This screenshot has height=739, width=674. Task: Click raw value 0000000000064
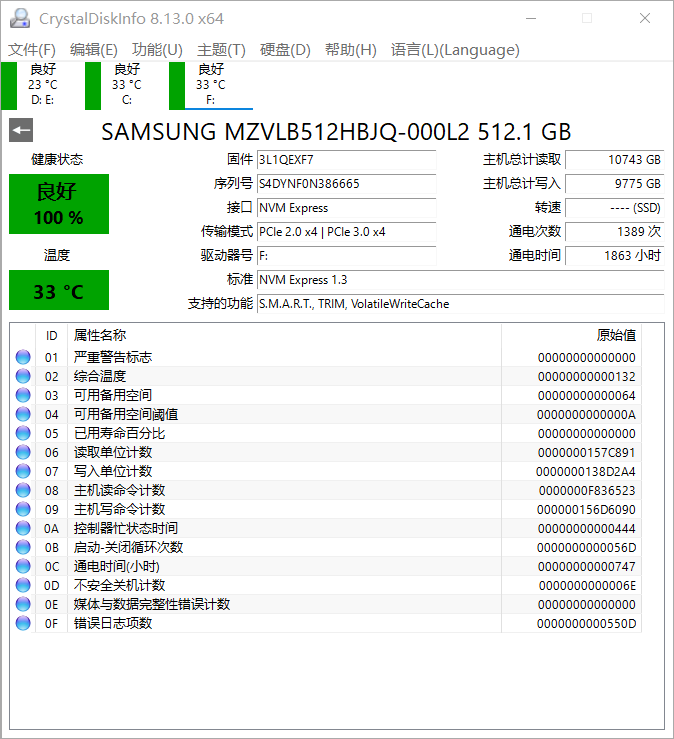point(586,395)
